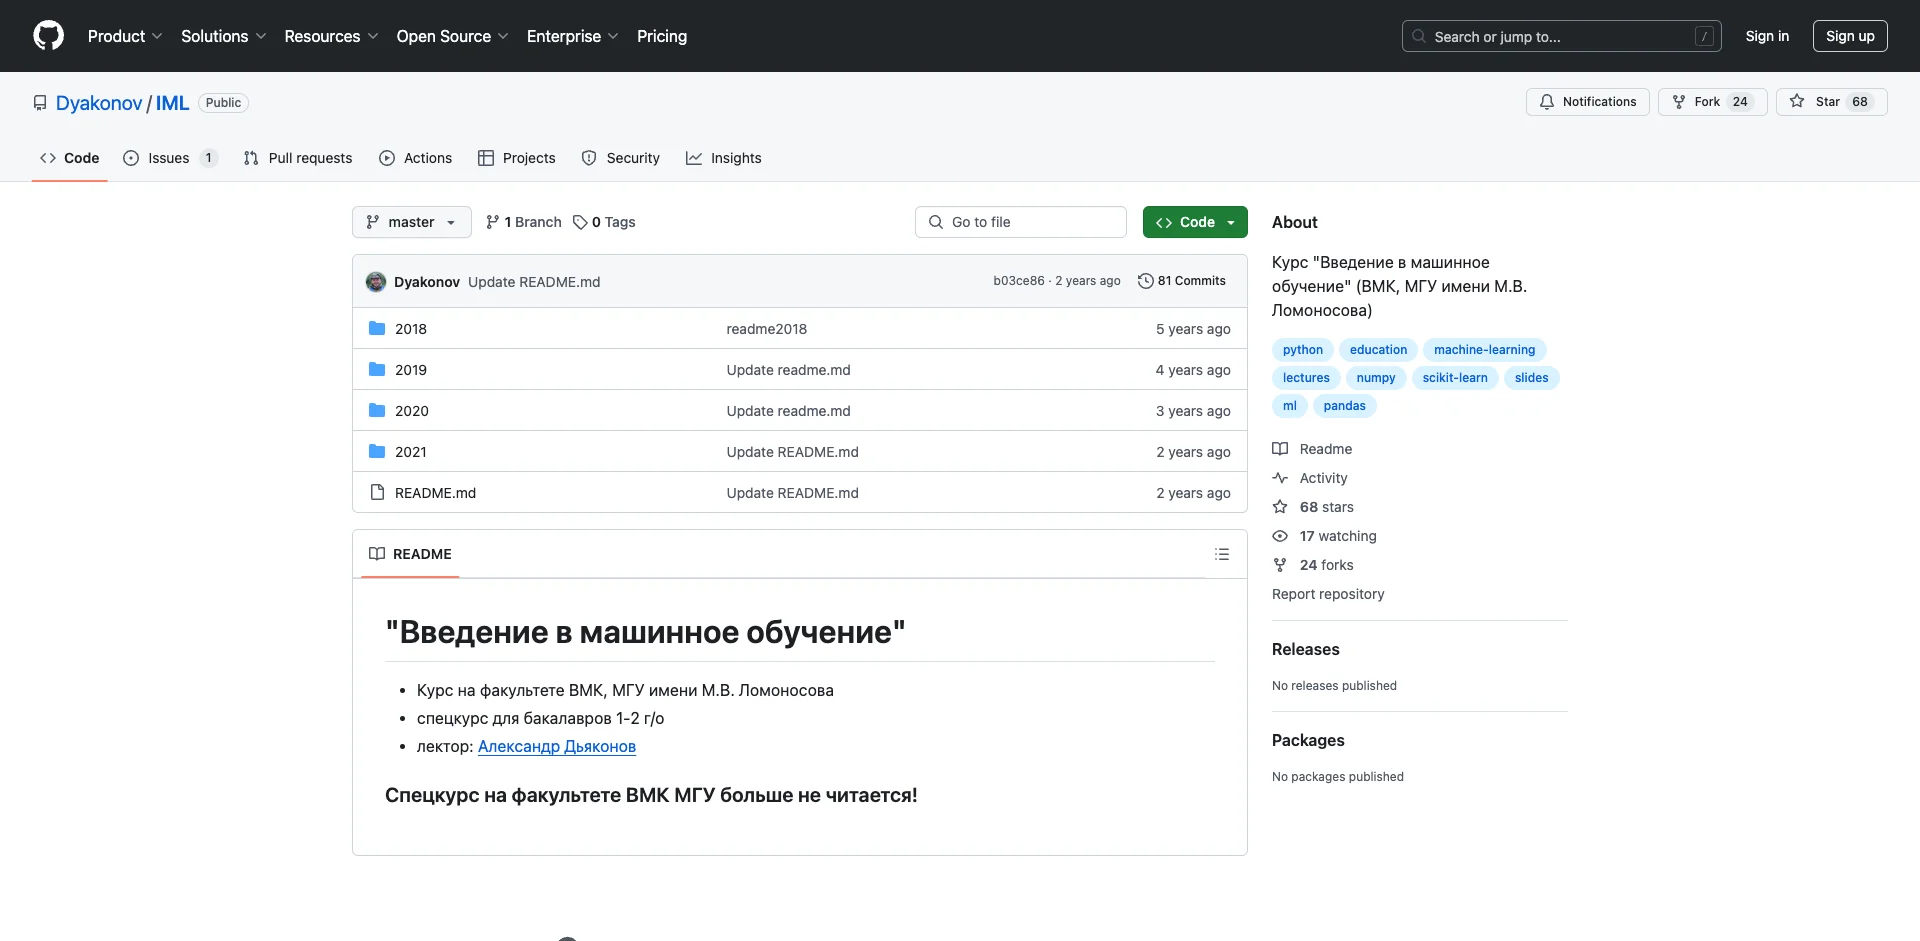Click Report repository
The height and width of the screenshot is (941, 1920).
(1328, 594)
